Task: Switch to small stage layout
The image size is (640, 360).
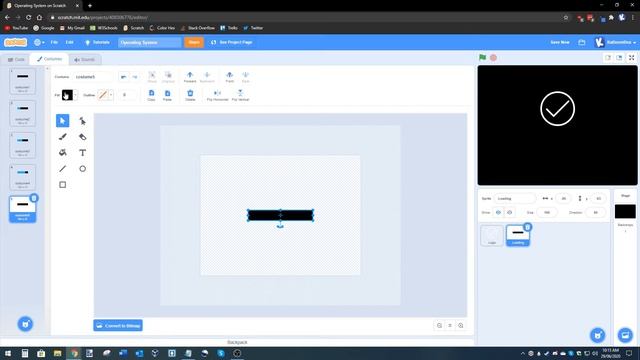Action: 608,58
